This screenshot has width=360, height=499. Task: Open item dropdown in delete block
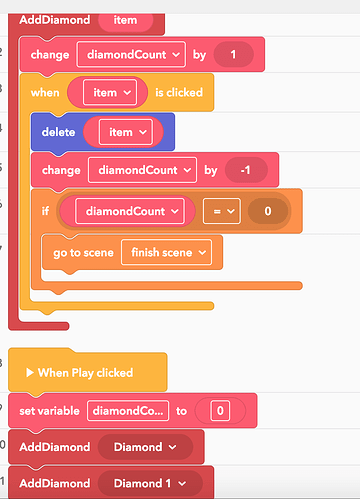pos(126,132)
